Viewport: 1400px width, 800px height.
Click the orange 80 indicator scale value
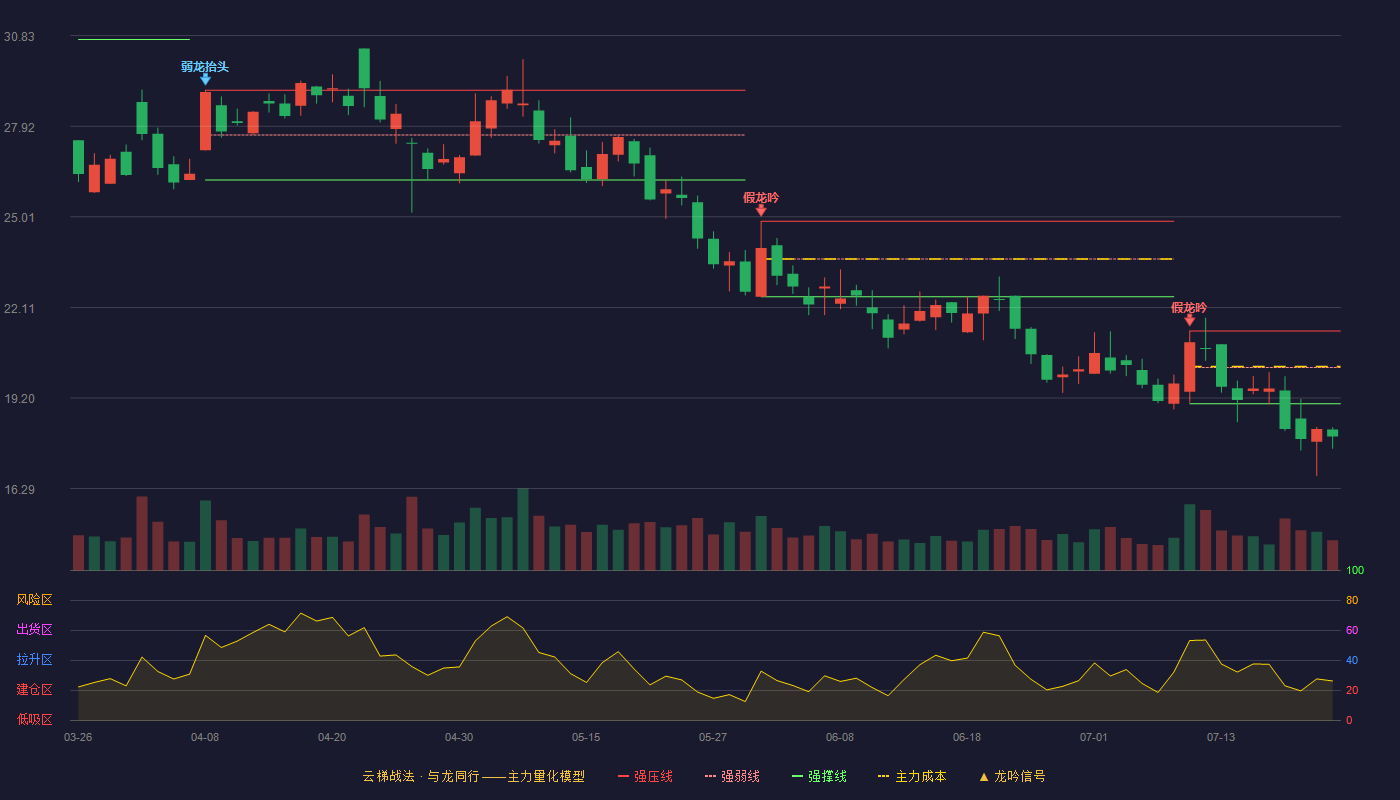[1352, 600]
